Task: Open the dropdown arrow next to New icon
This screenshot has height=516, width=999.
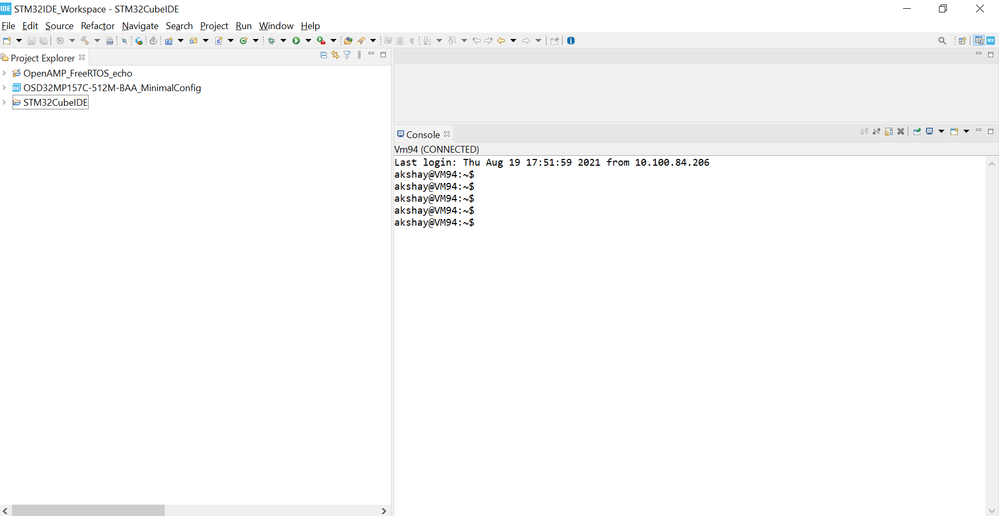Action: pos(18,40)
